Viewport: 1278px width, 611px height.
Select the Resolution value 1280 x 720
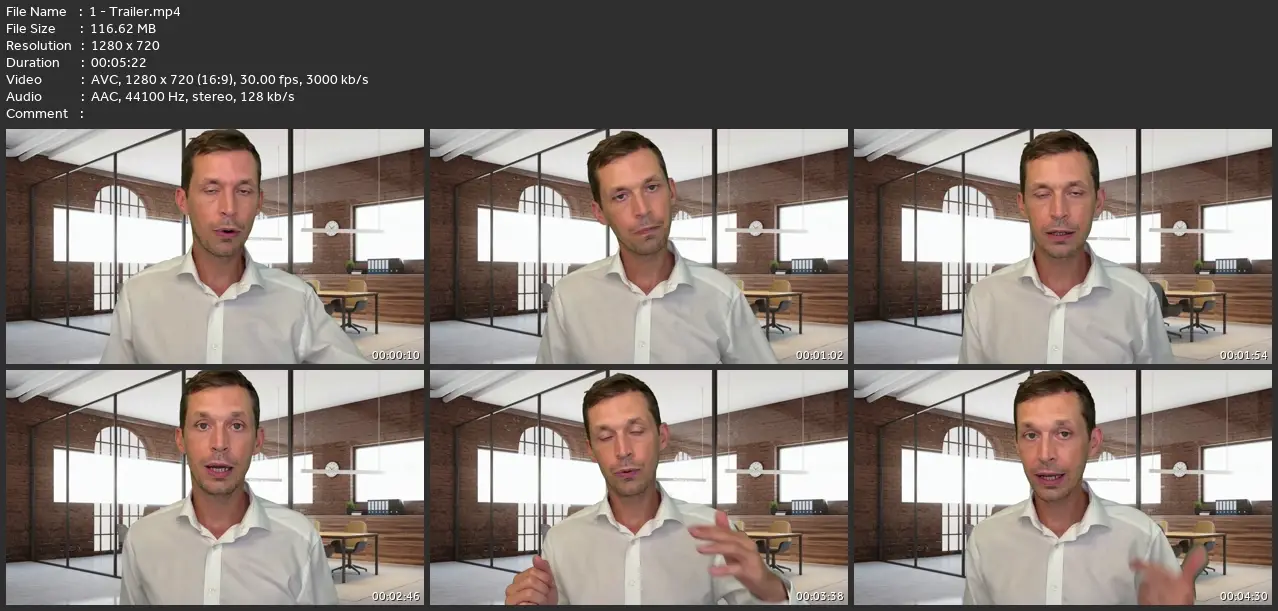click(125, 46)
